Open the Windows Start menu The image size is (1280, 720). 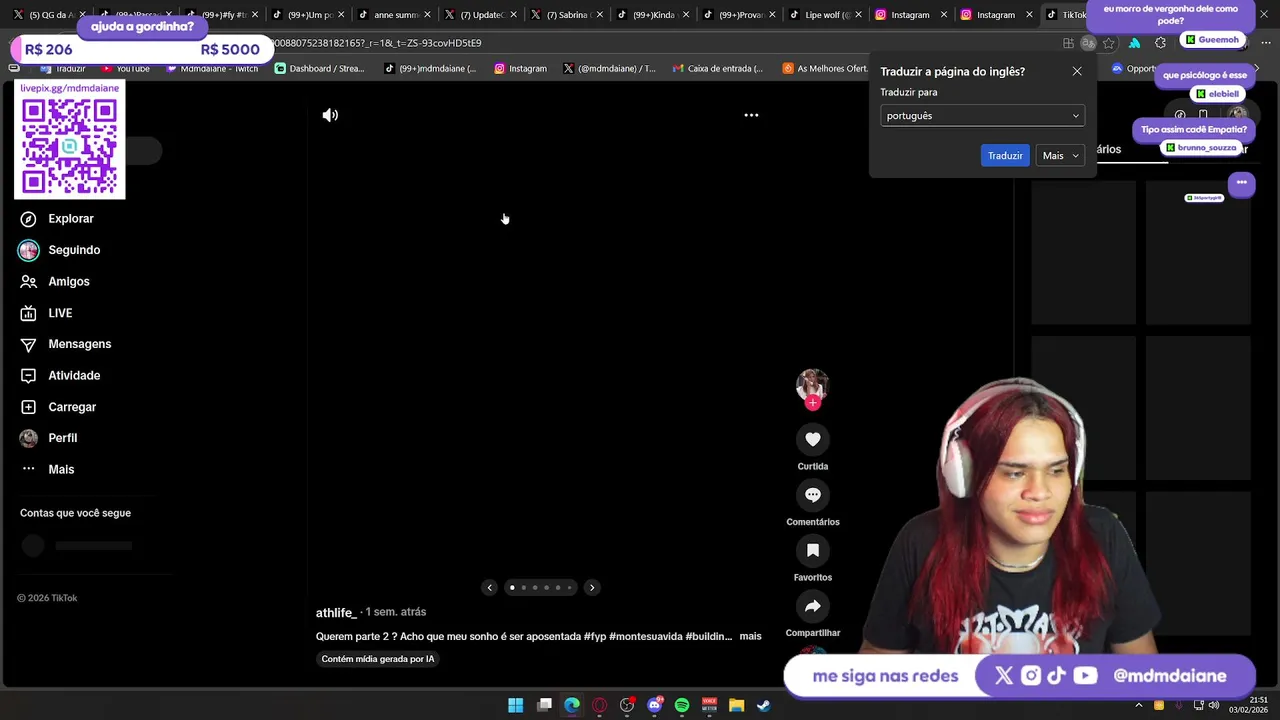[516, 705]
